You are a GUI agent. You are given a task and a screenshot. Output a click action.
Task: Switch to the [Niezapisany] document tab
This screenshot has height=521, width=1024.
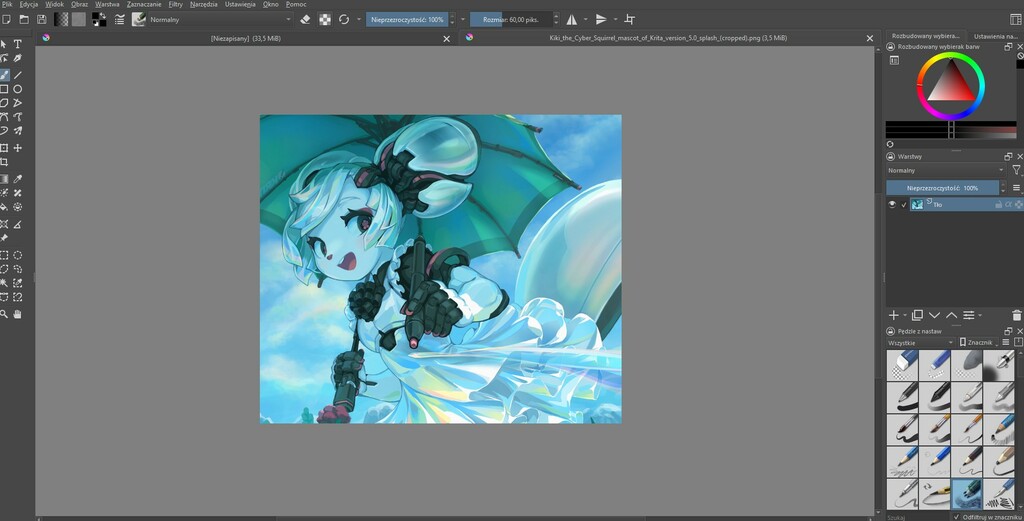(246, 39)
